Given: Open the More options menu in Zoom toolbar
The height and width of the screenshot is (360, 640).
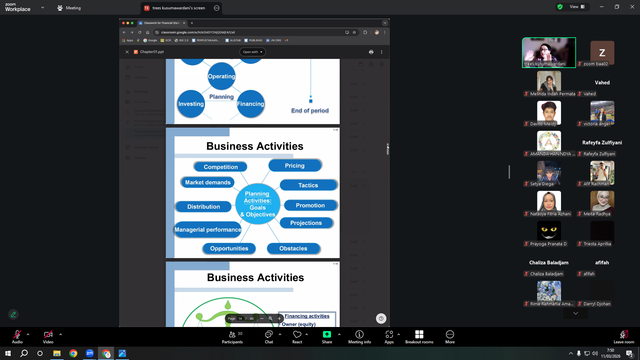Looking at the screenshot, I should tap(450, 337).
